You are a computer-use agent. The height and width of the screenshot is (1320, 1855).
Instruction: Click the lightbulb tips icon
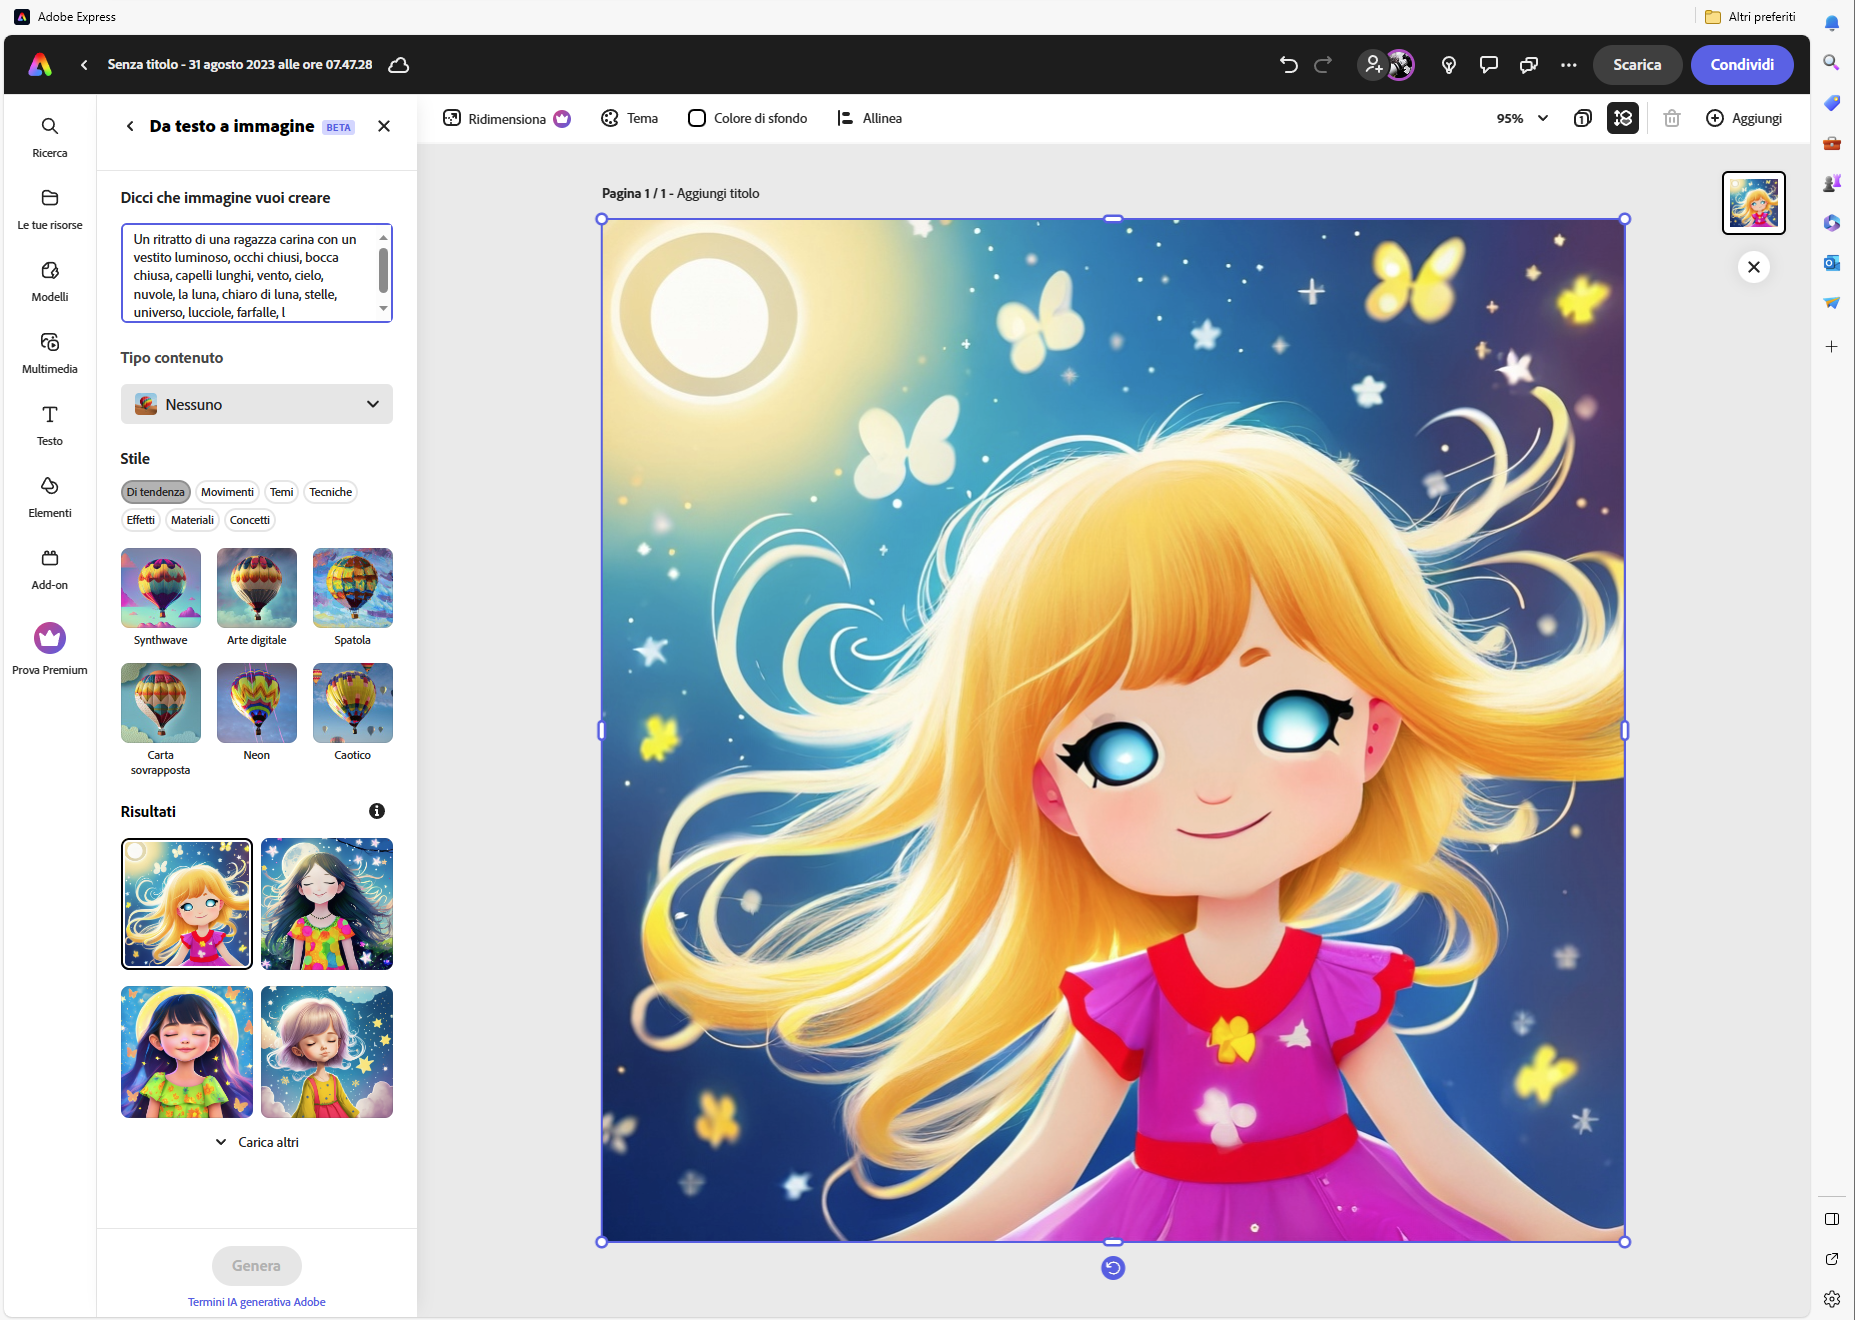pos(1448,65)
